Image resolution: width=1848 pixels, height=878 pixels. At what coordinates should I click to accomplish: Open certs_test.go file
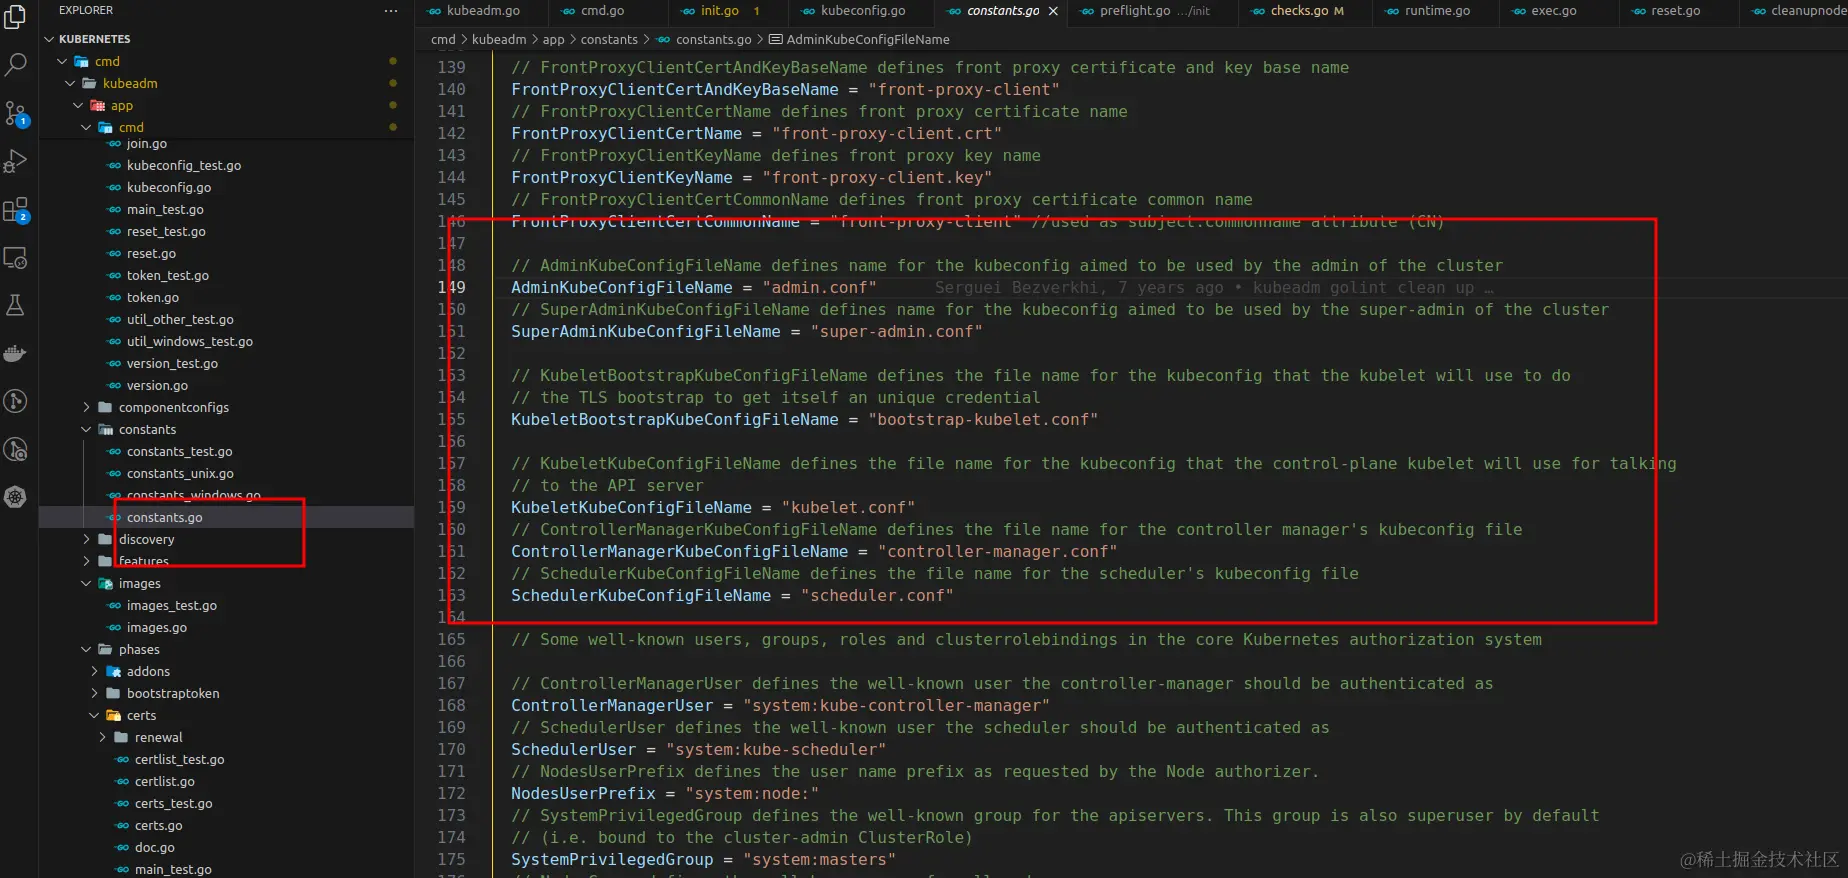tap(173, 803)
